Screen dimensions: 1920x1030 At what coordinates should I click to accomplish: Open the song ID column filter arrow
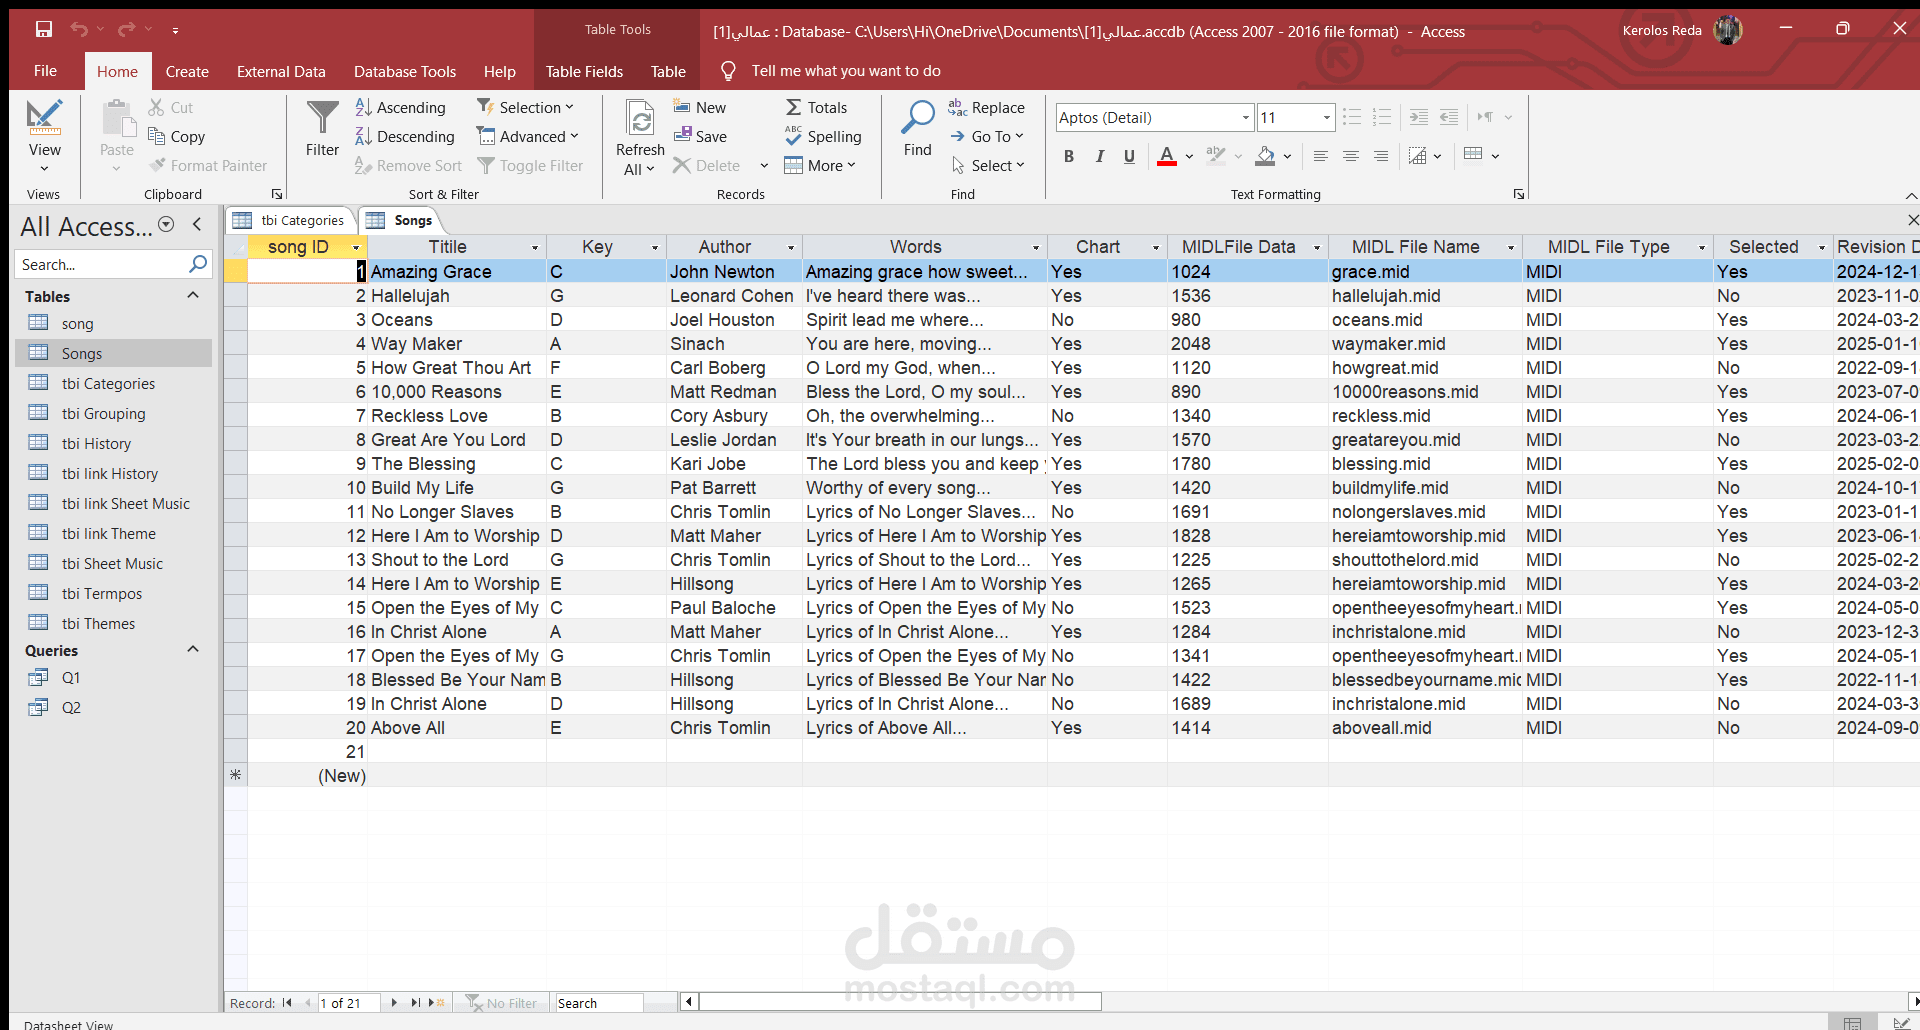point(356,247)
